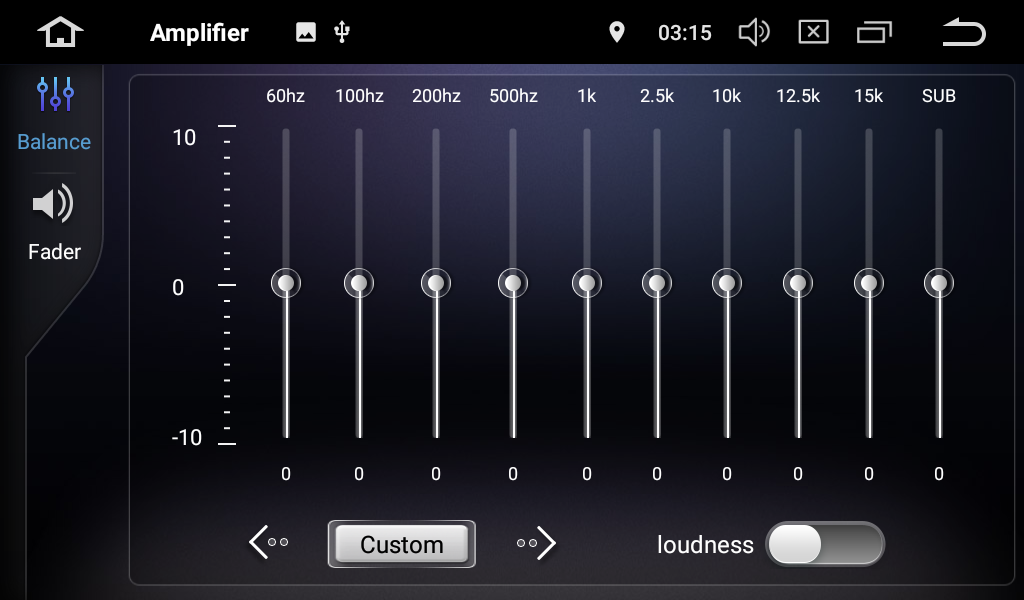Screen dimensions: 1024x600
Task: Click the SUB slider knob
Action: point(939,283)
